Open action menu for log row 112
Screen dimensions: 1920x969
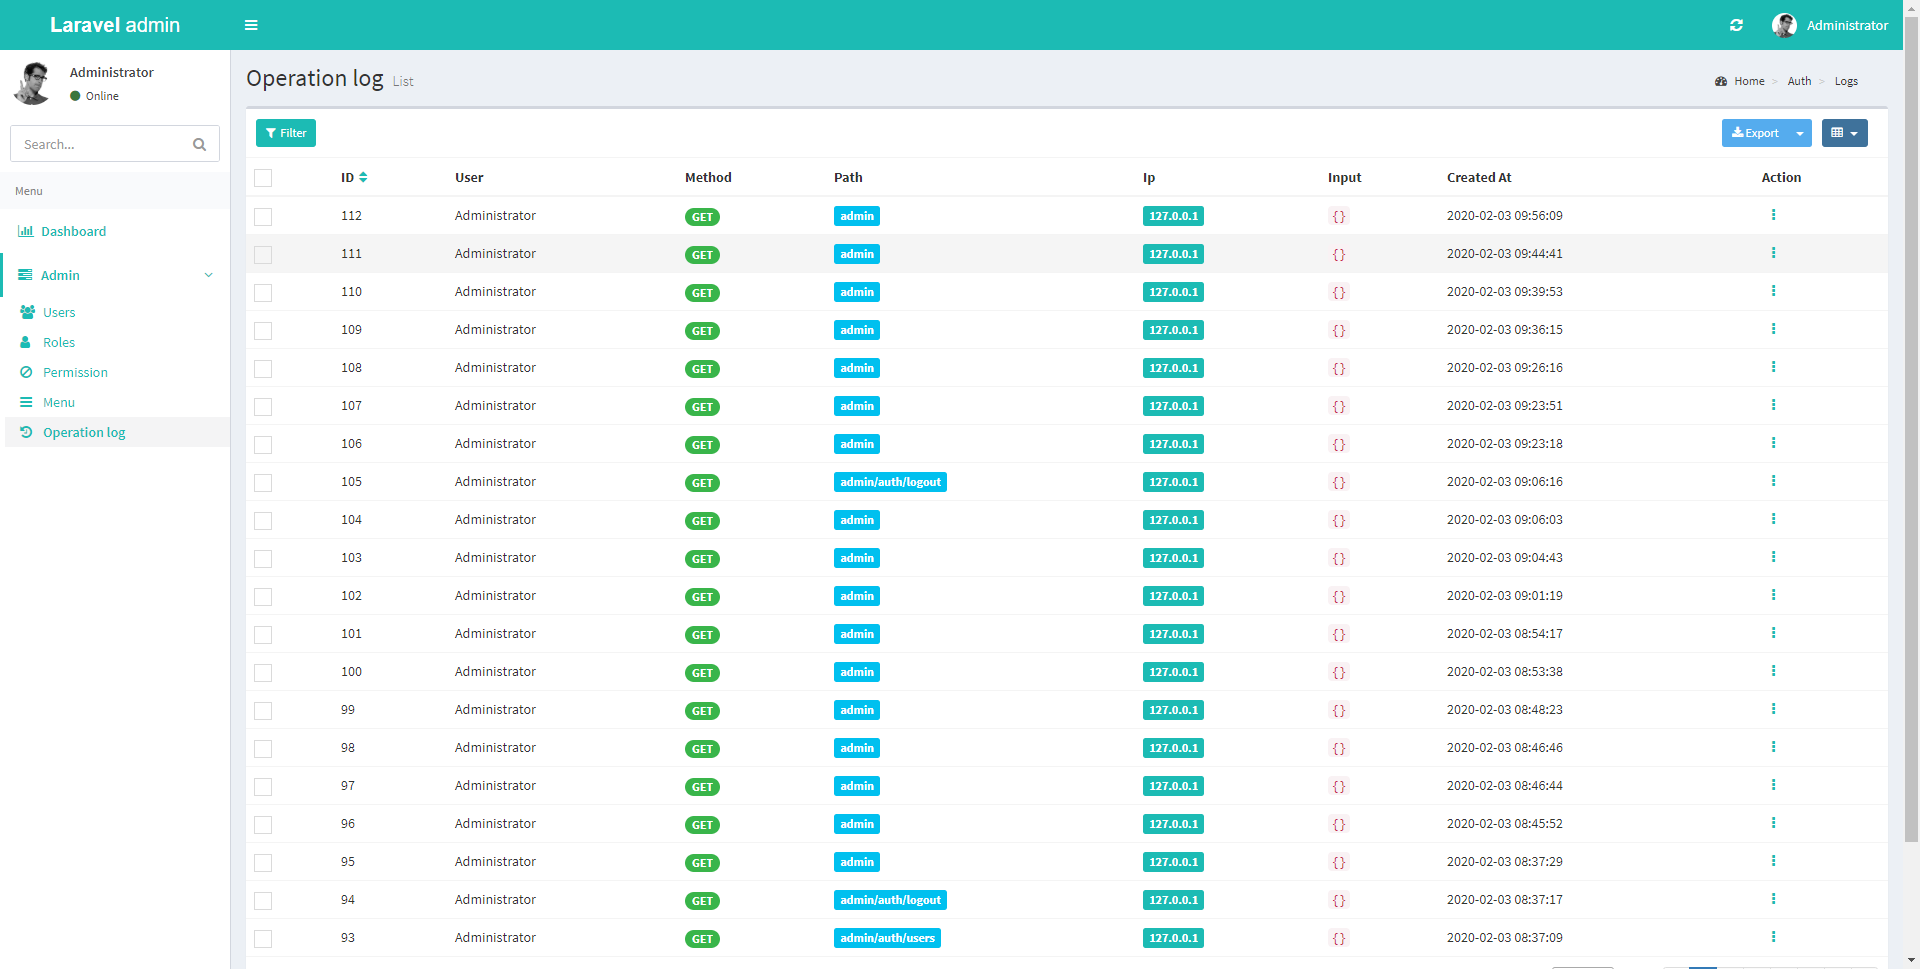1773,215
